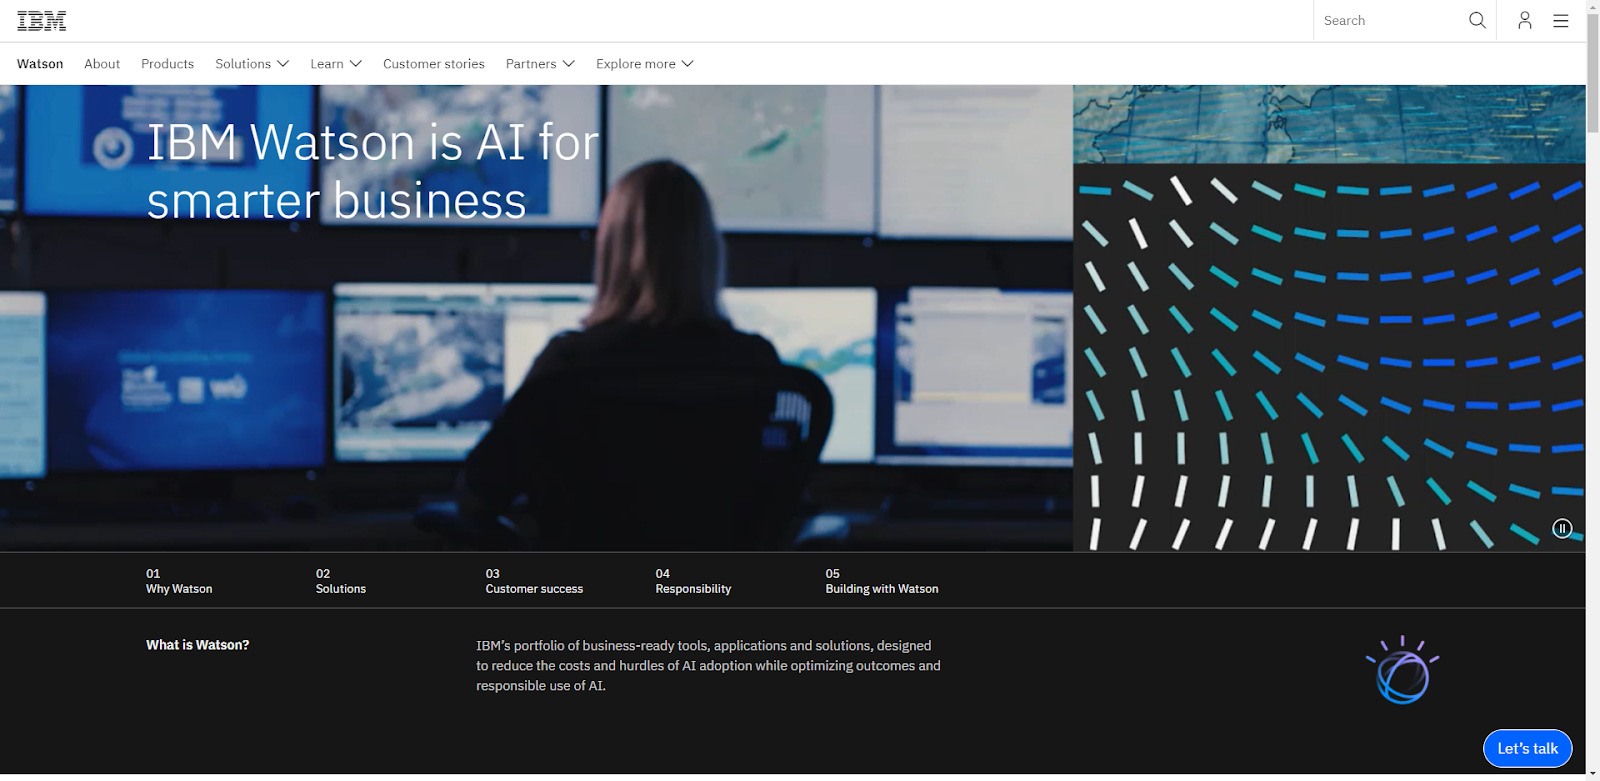Jump to section 02 Solutions
The width and height of the screenshot is (1600, 781).
[x=341, y=581]
